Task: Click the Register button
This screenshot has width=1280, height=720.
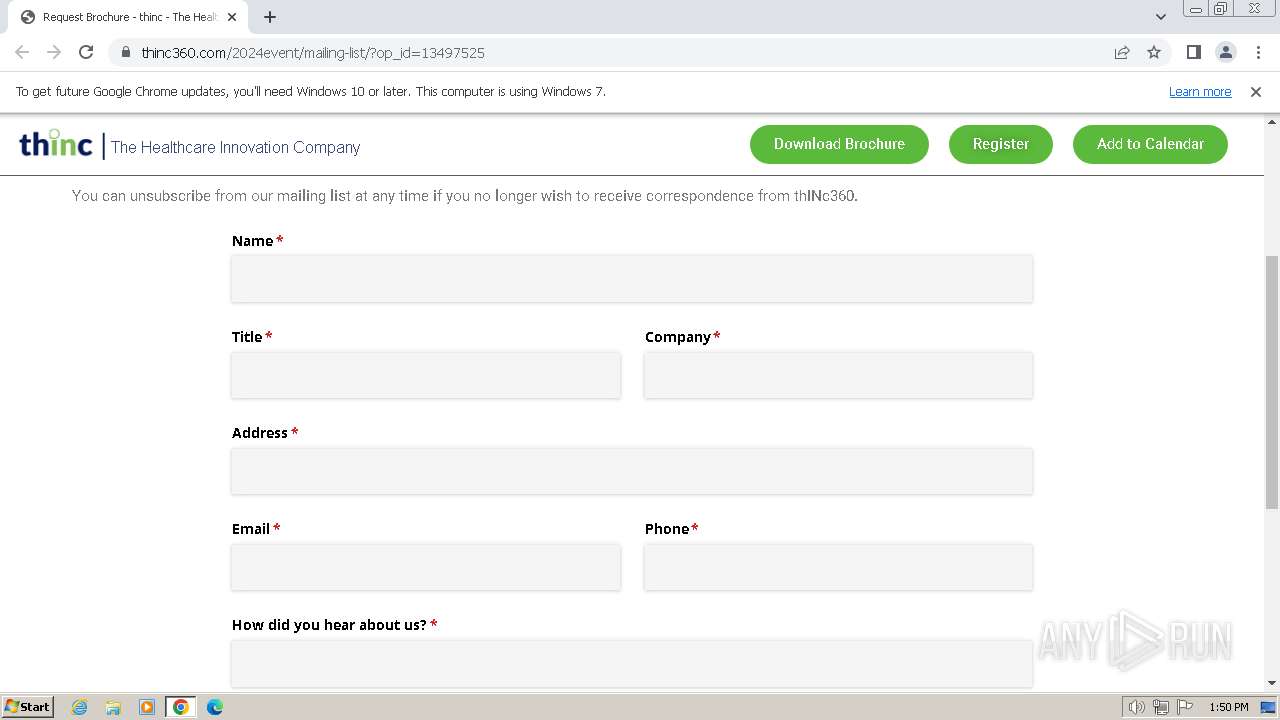Action: coord(1001,144)
